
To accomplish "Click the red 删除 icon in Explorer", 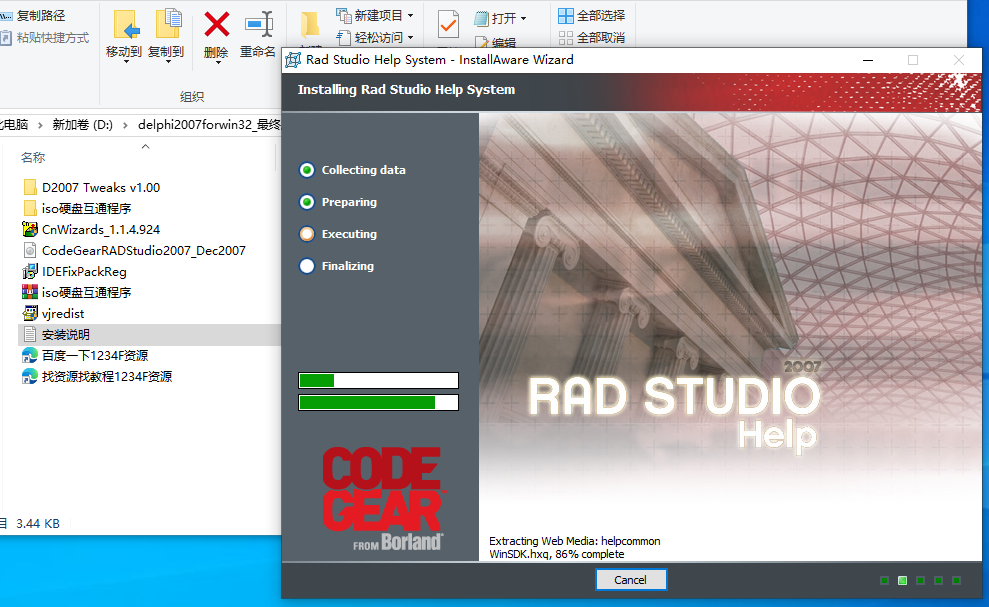I will pos(216,25).
